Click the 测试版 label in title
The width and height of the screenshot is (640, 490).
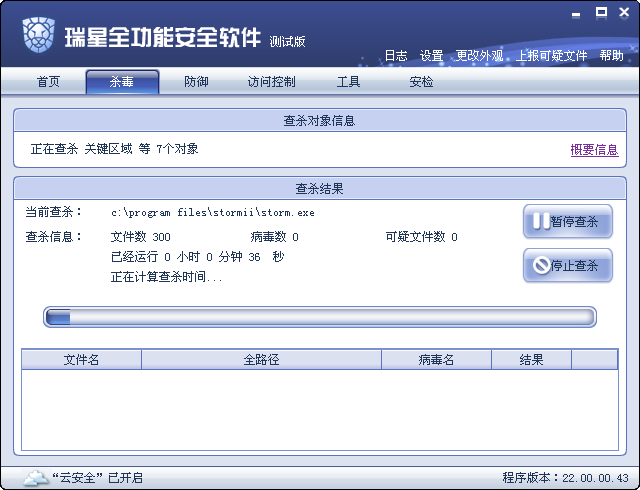tap(287, 41)
